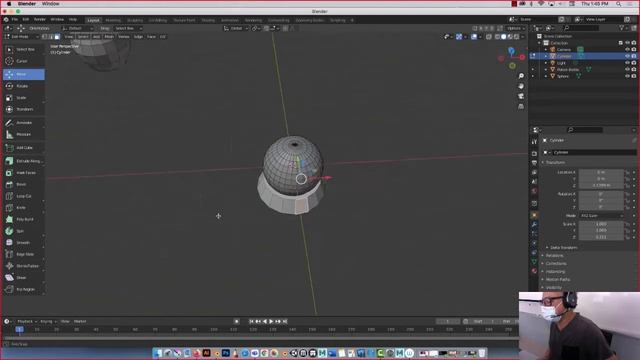Select the Knife tool
The width and height of the screenshot is (640, 360).
pos(24,208)
